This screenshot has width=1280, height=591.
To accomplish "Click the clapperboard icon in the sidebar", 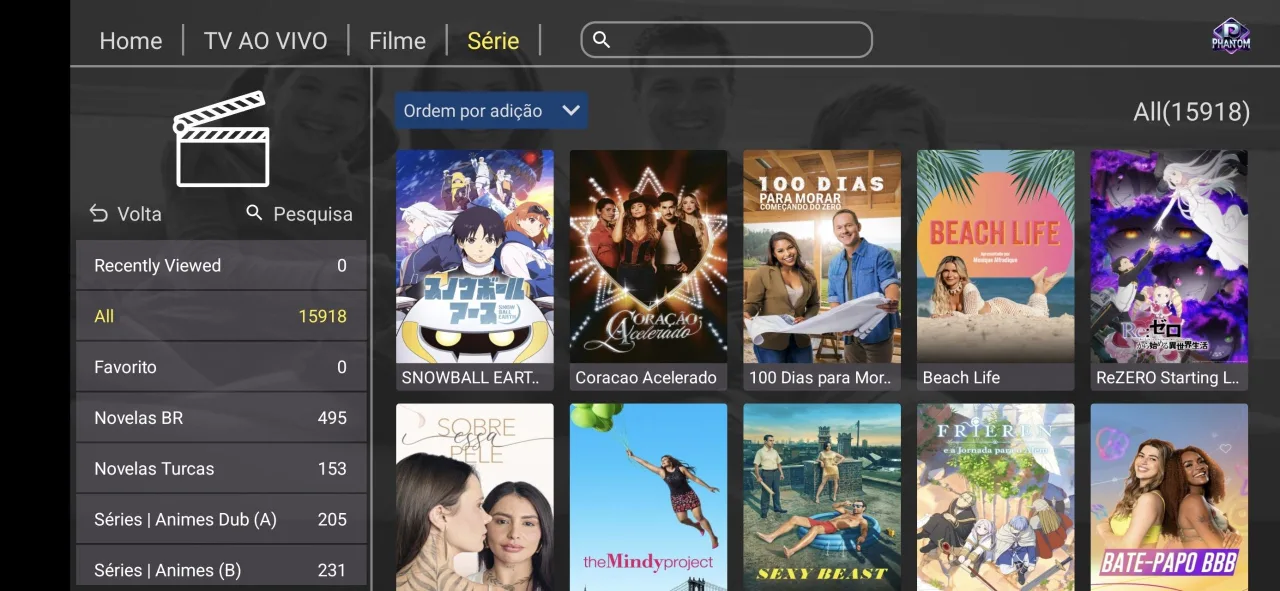I will (221, 139).
